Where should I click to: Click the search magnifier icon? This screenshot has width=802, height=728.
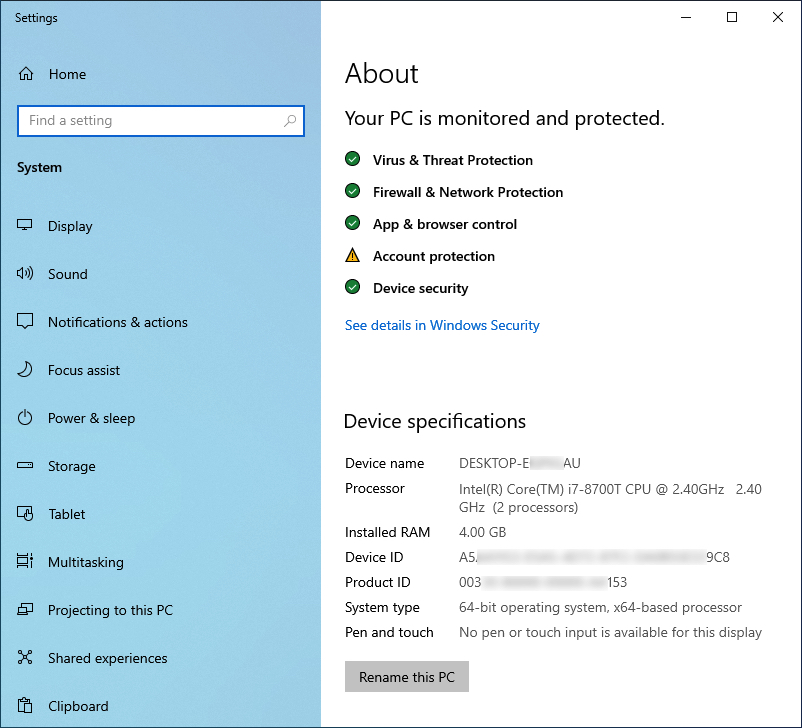coord(290,120)
